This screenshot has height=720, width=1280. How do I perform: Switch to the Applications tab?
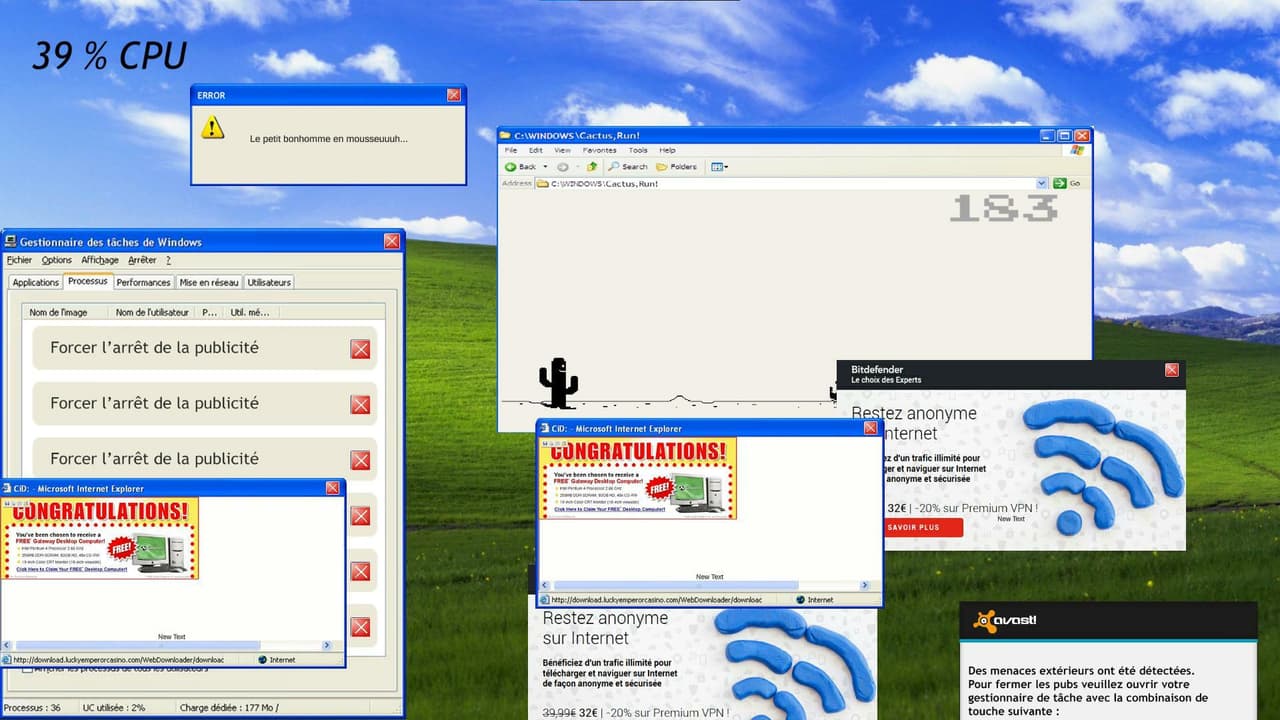36,283
